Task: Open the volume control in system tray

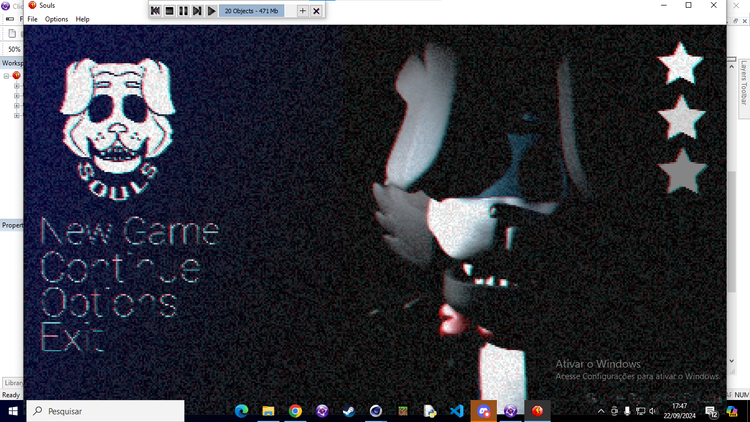Action: pyautogui.click(x=653, y=411)
